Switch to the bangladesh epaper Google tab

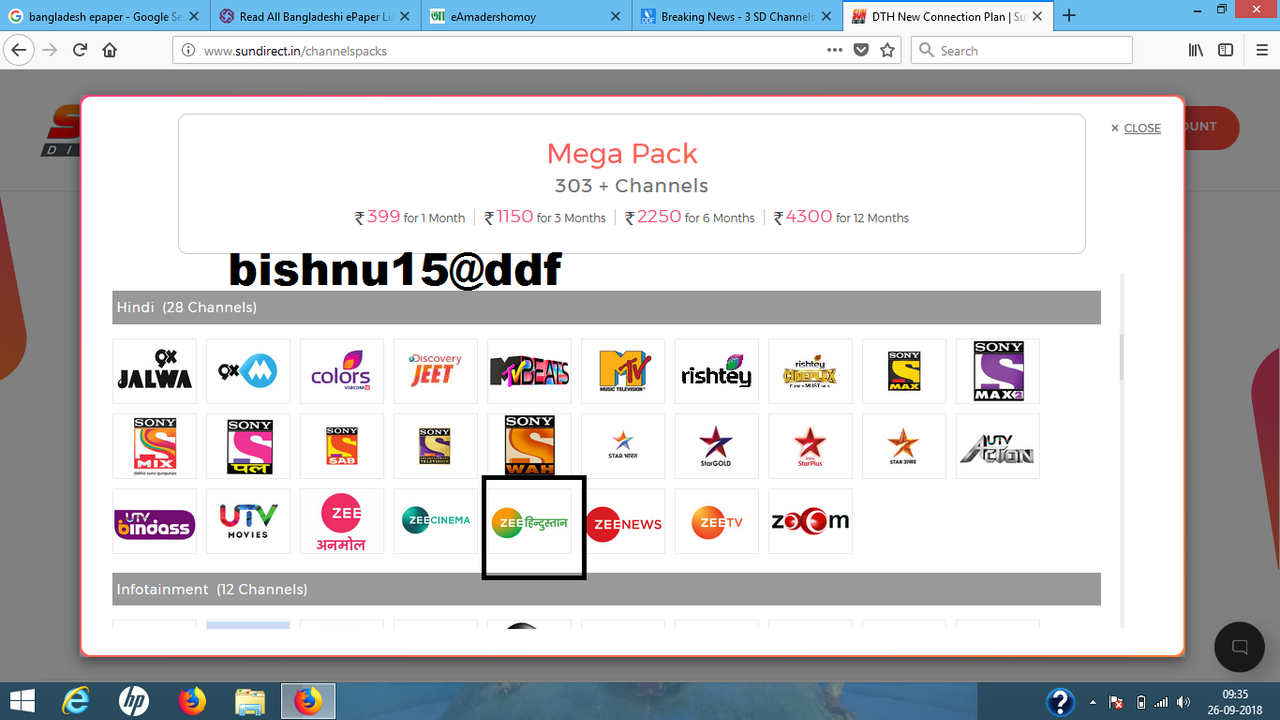pyautogui.click(x=103, y=16)
